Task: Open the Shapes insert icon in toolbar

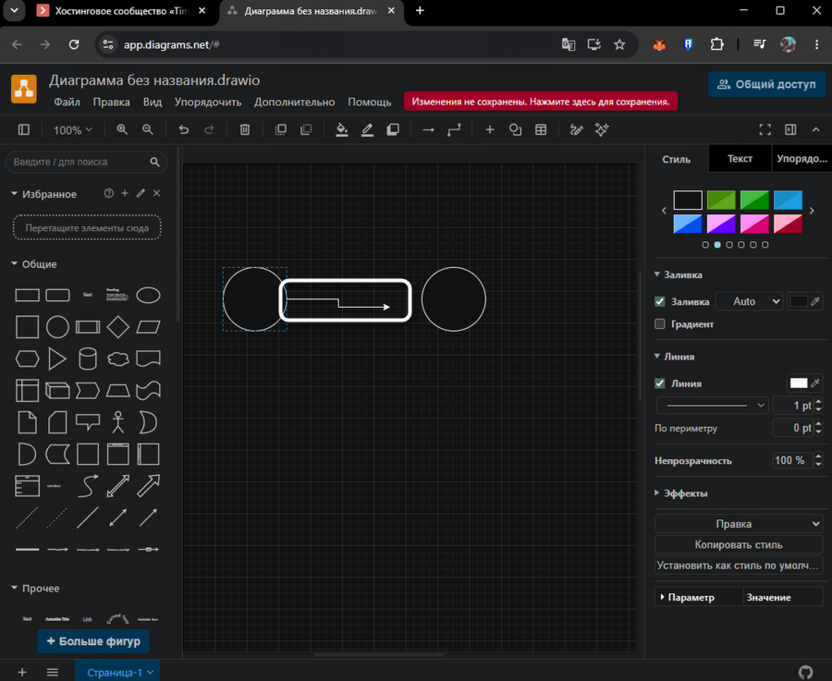Action: tap(515, 130)
